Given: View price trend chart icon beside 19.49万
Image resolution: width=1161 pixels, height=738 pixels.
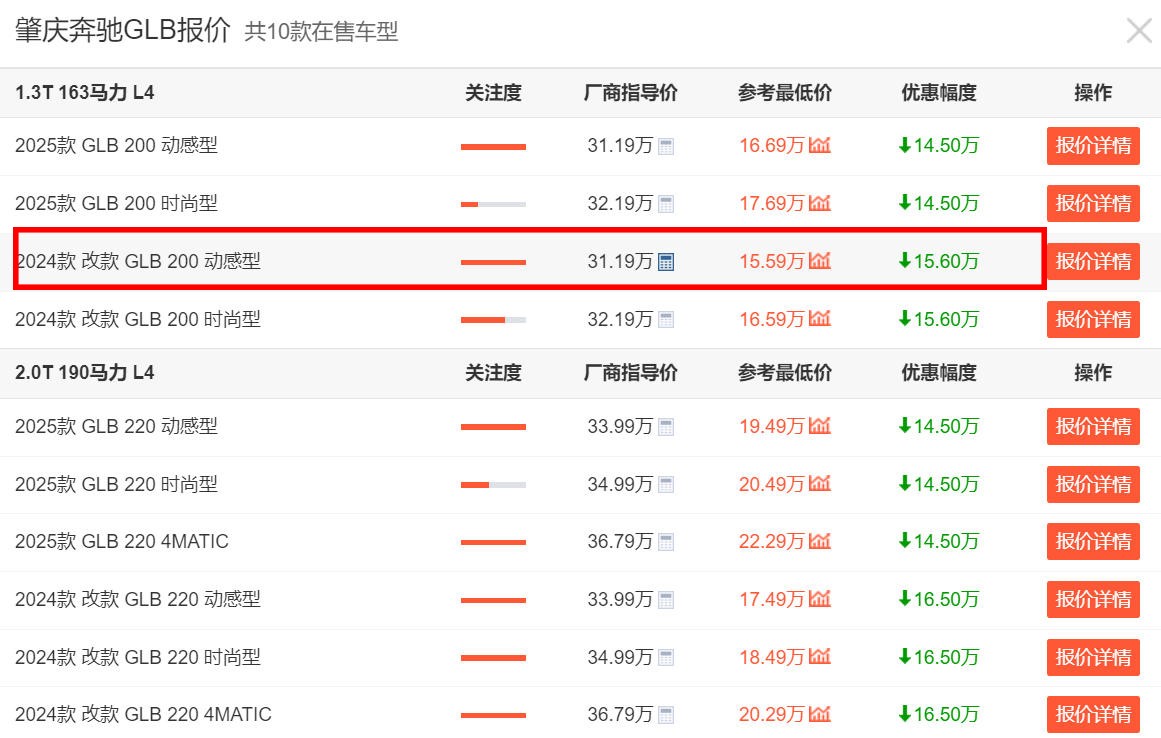Looking at the screenshot, I should 820,426.
